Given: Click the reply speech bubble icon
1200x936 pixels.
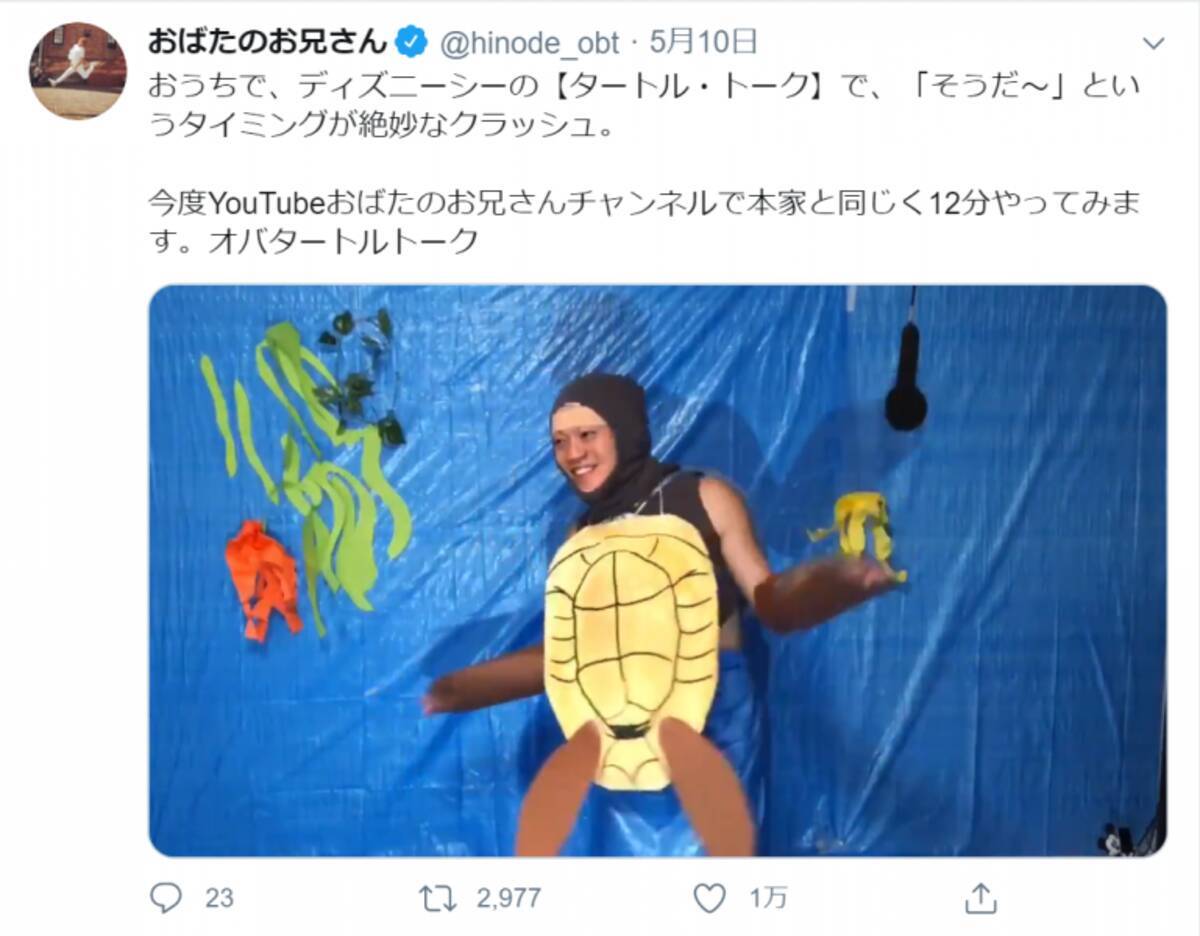Looking at the screenshot, I should (165, 898).
